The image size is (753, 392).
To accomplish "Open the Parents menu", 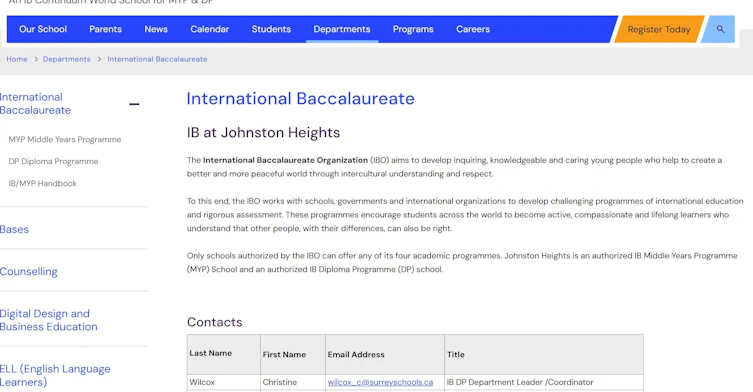I will pyautogui.click(x=105, y=29).
